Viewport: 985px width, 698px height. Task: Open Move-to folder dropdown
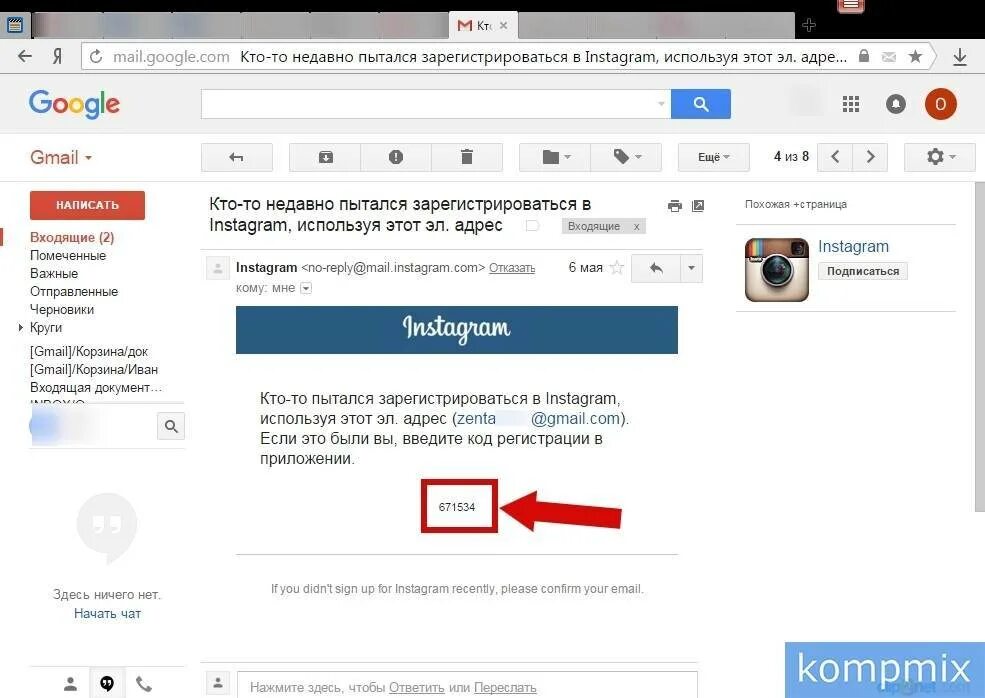pos(555,157)
